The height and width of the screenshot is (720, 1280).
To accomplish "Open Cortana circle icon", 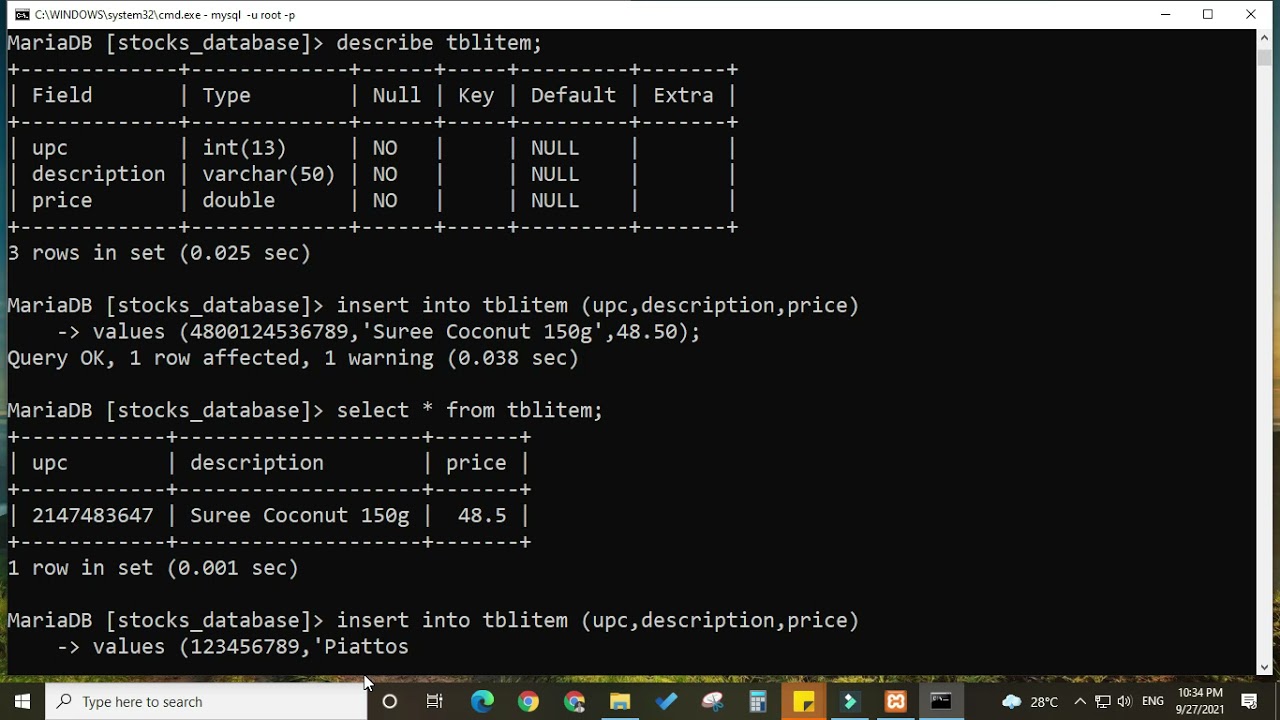I will click(390, 701).
